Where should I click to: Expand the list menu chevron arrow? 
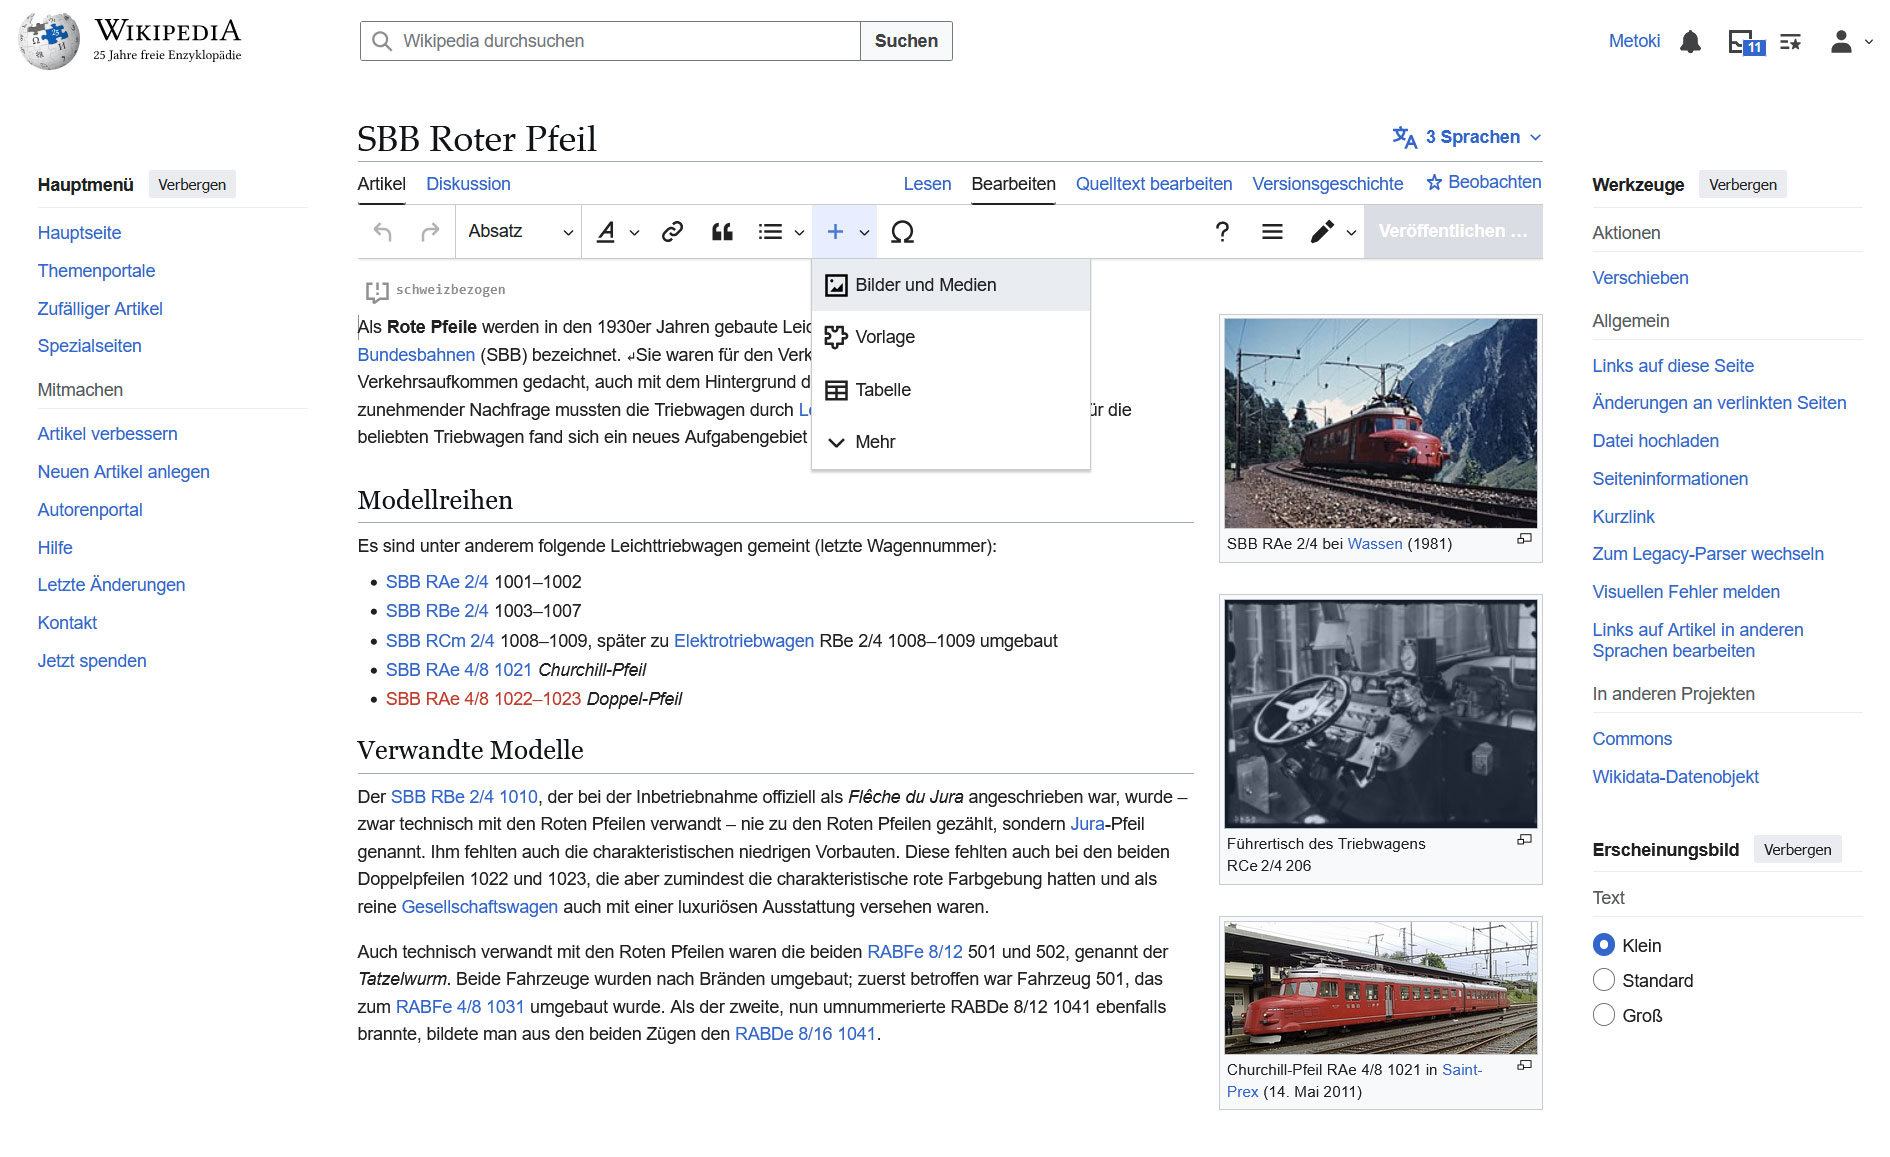(x=799, y=233)
